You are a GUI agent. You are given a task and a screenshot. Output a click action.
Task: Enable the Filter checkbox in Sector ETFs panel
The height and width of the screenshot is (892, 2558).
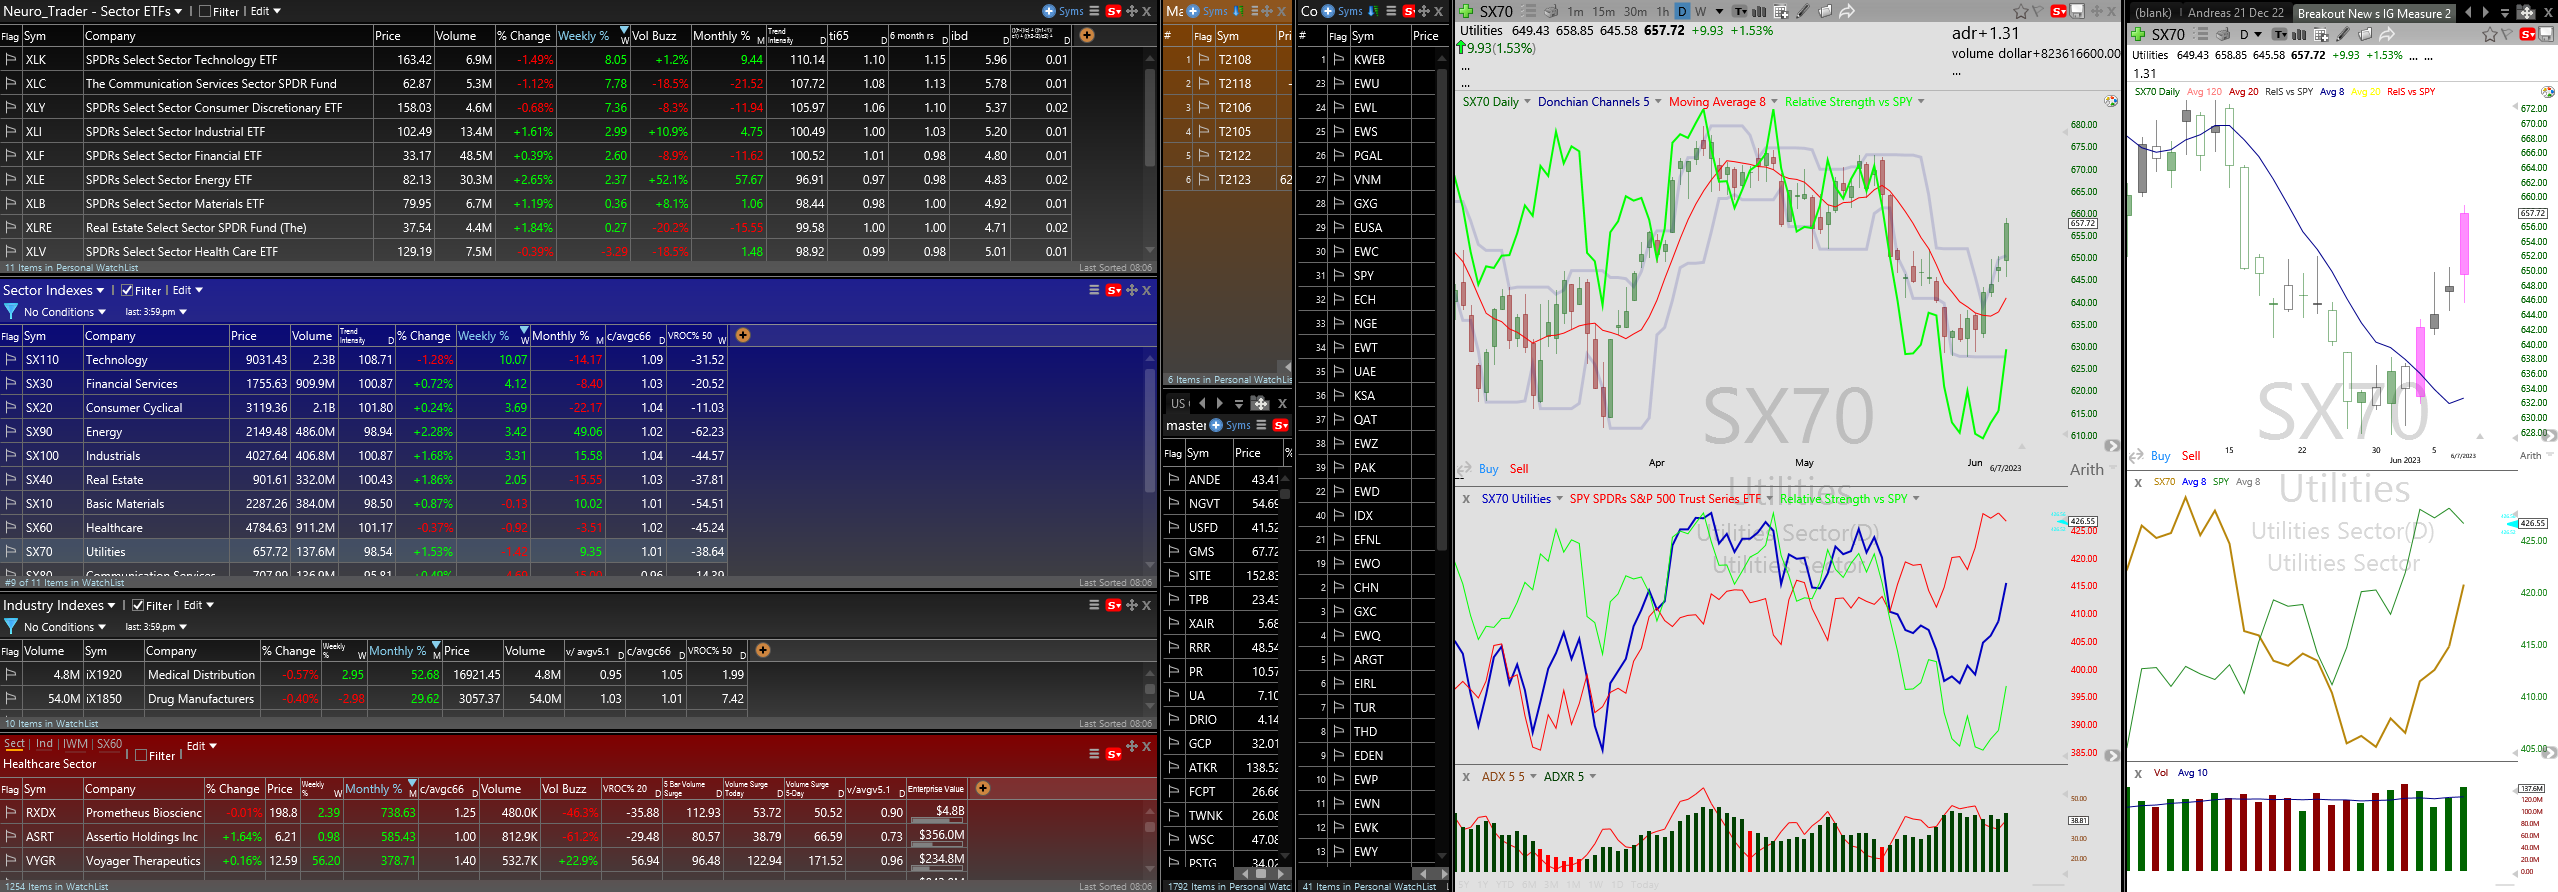coord(205,12)
